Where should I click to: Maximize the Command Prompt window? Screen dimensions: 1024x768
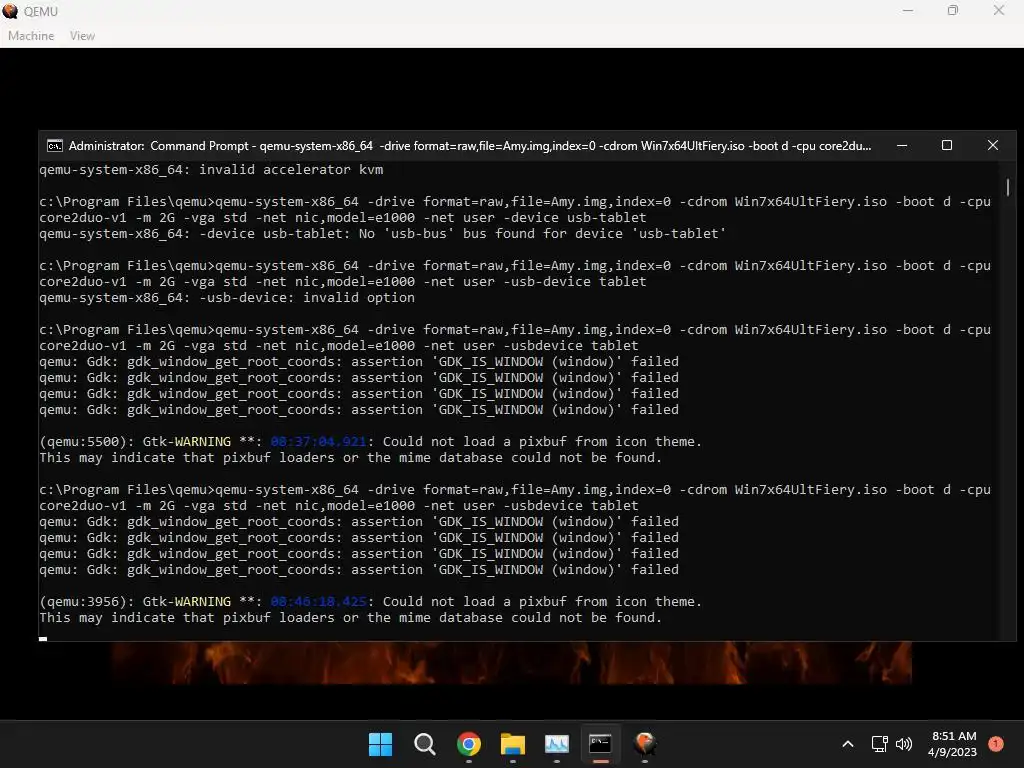946,146
